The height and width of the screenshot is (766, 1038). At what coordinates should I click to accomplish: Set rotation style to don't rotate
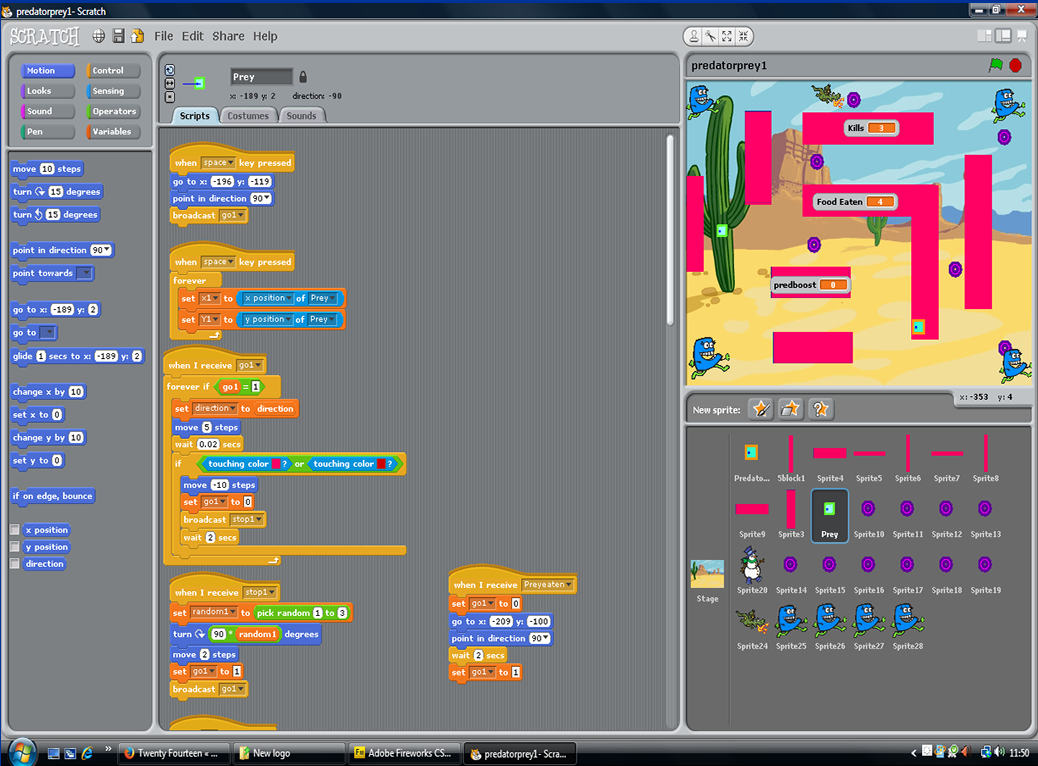click(x=170, y=97)
